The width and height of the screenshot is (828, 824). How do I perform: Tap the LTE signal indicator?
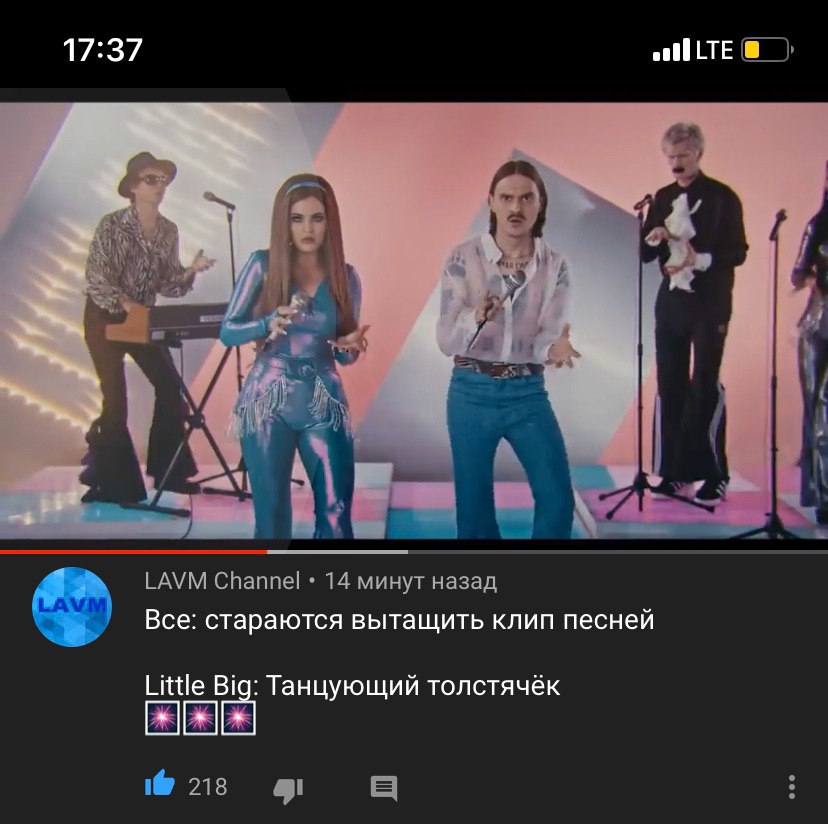714,50
